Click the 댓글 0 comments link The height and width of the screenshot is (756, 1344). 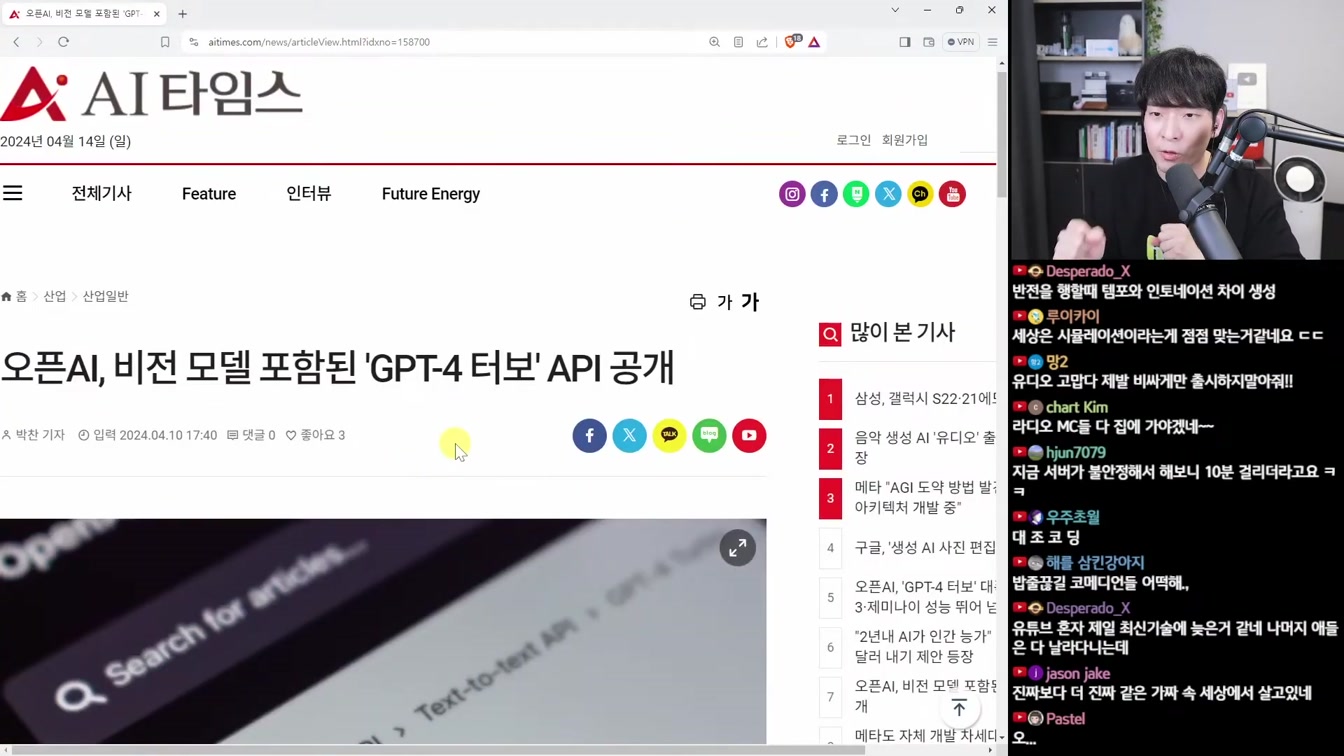pyautogui.click(x=251, y=435)
